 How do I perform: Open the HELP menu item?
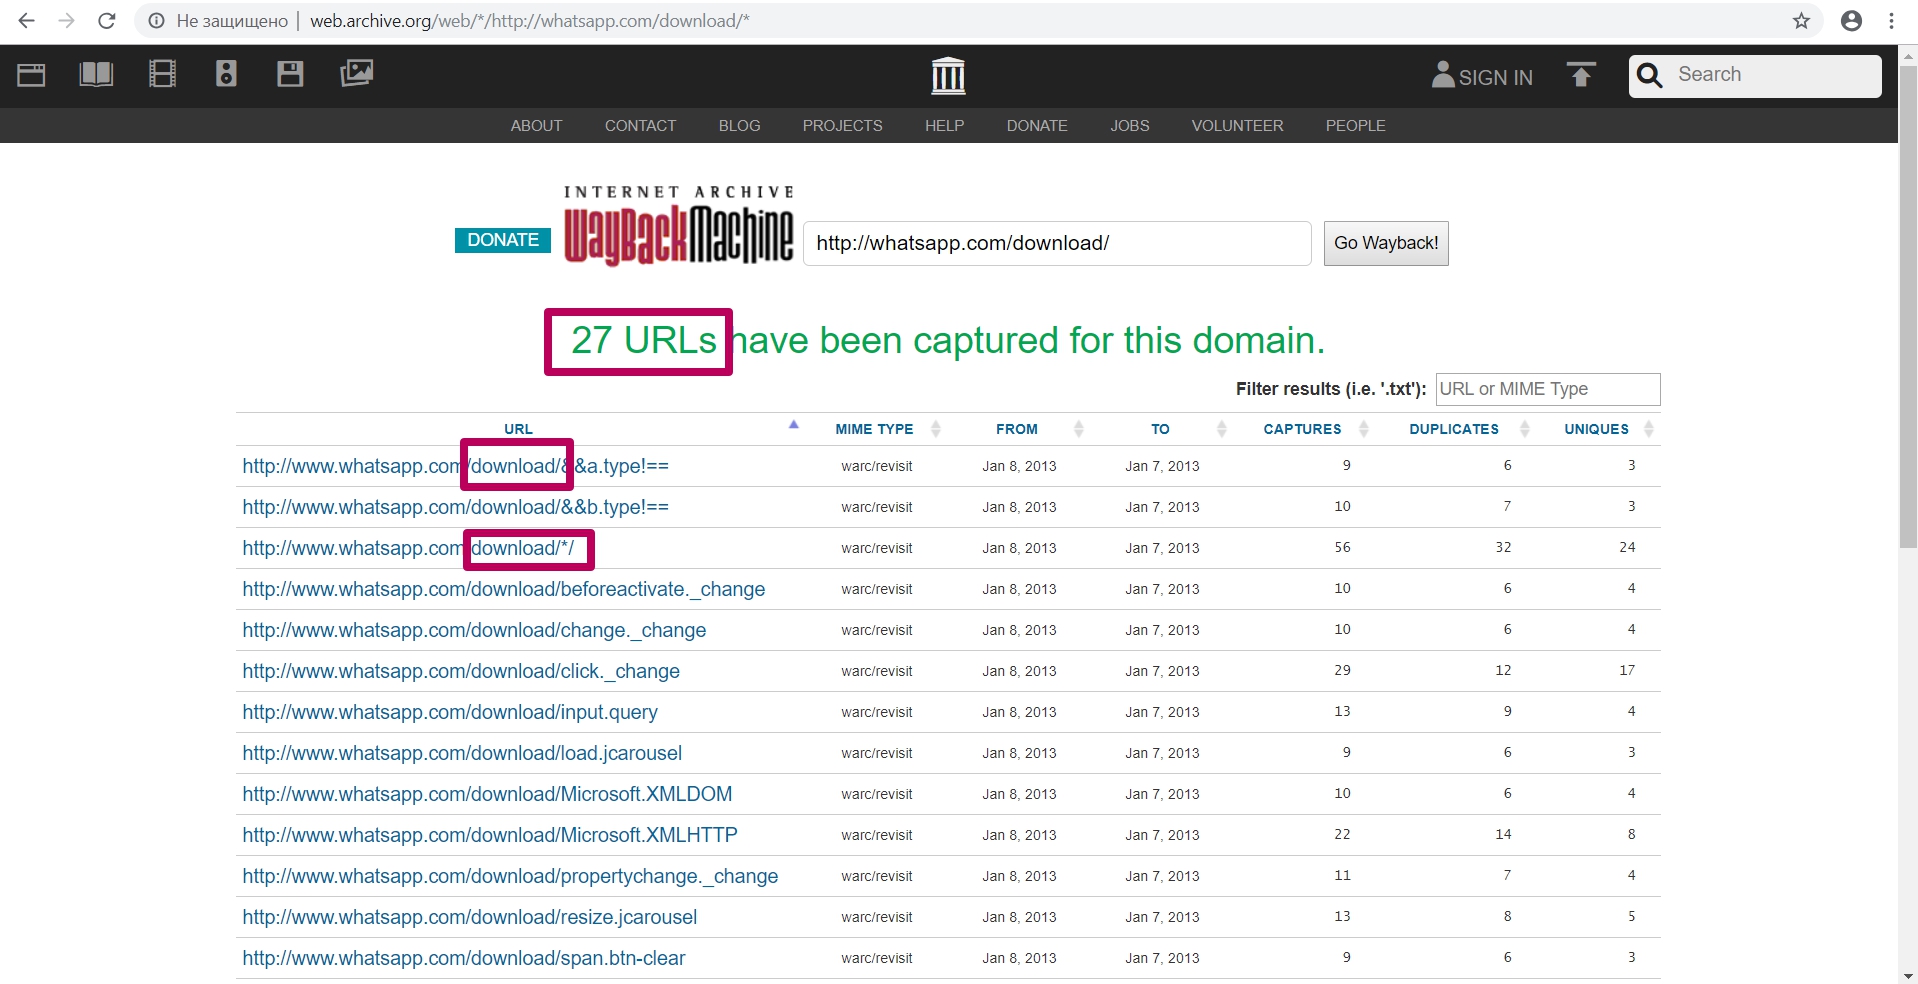[944, 126]
